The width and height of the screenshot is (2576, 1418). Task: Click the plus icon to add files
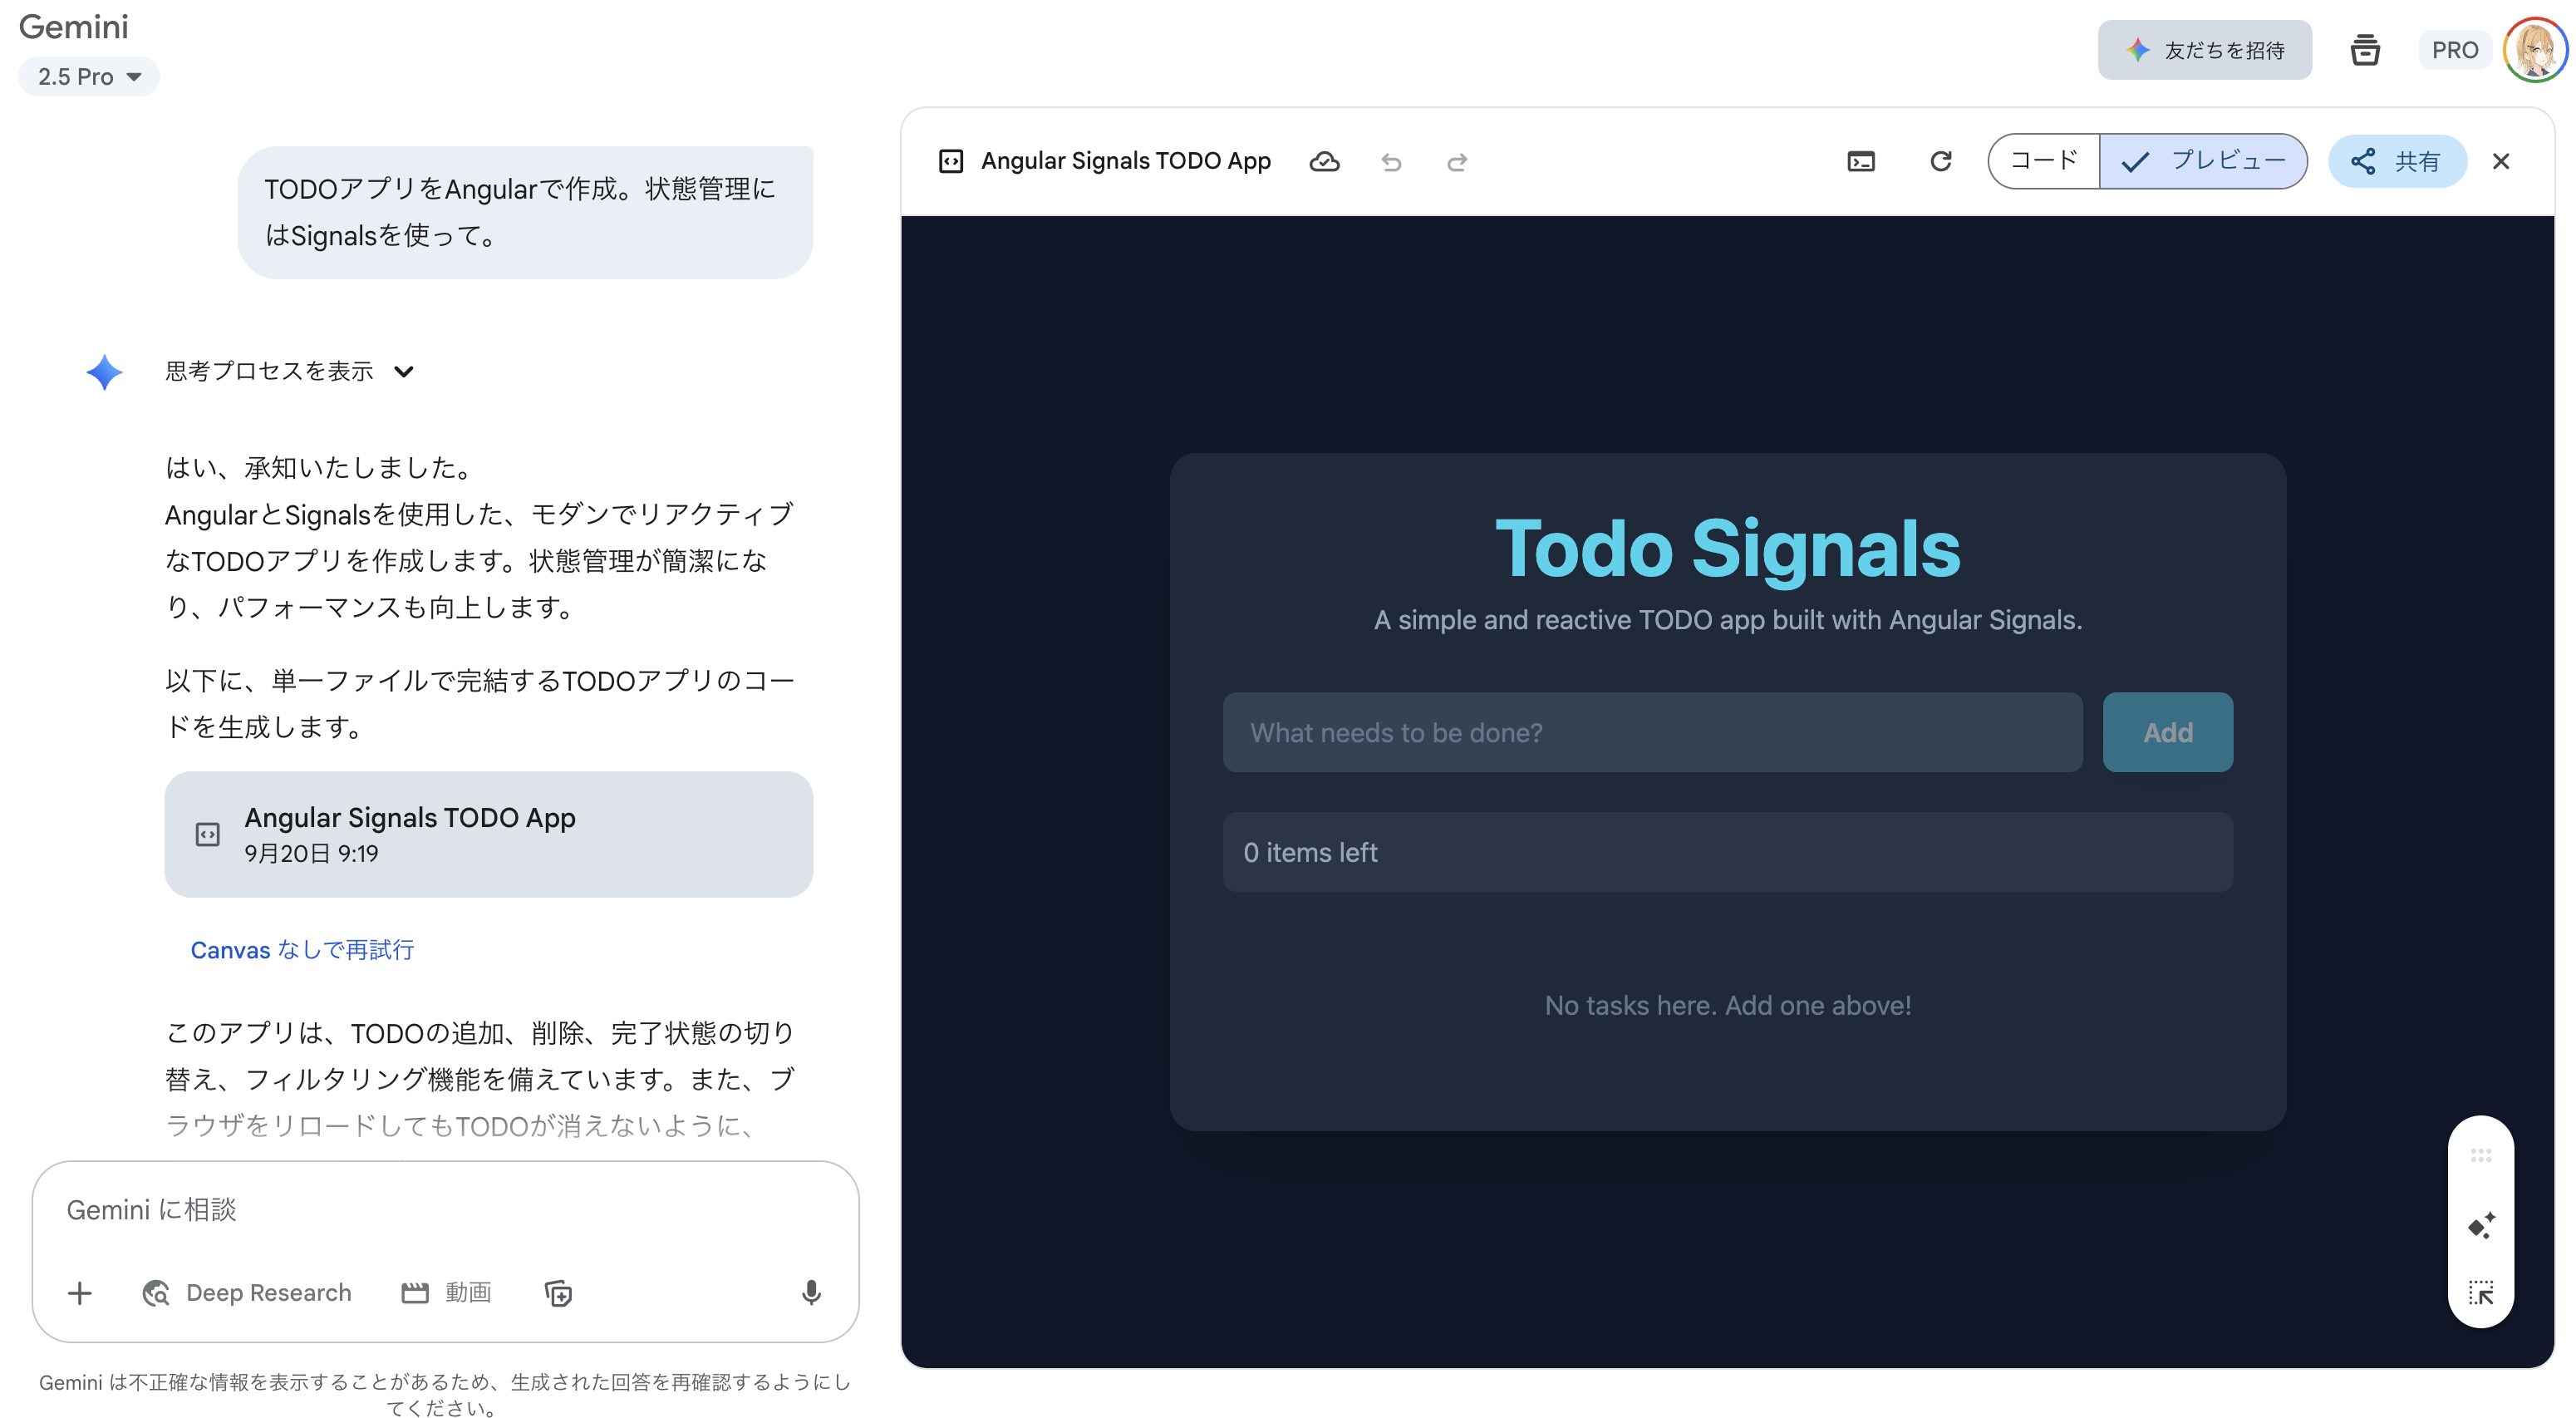tap(80, 1292)
